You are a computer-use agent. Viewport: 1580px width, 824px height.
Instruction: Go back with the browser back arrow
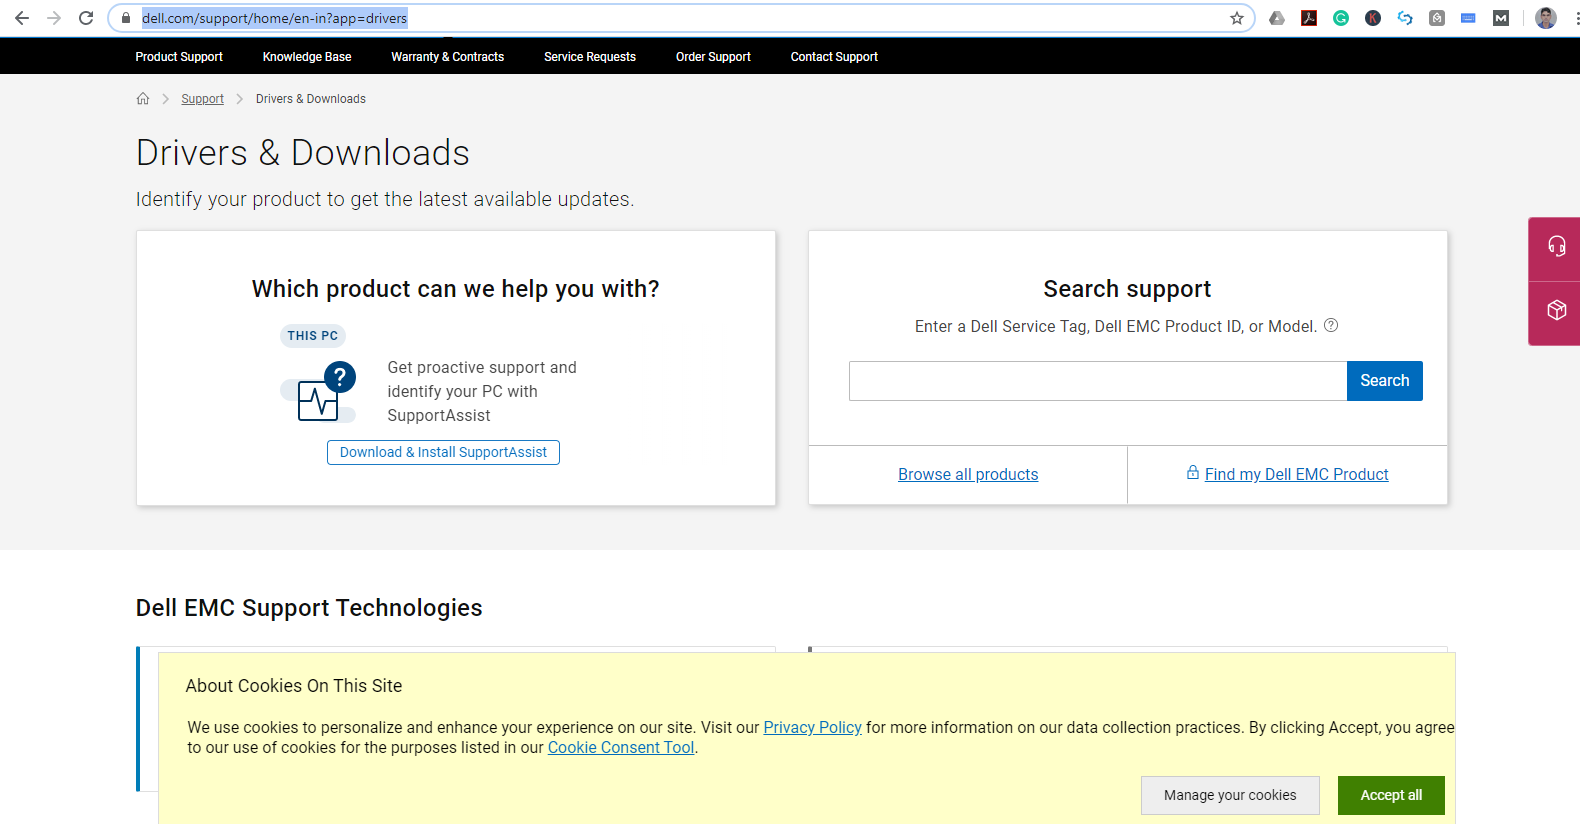point(22,18)
